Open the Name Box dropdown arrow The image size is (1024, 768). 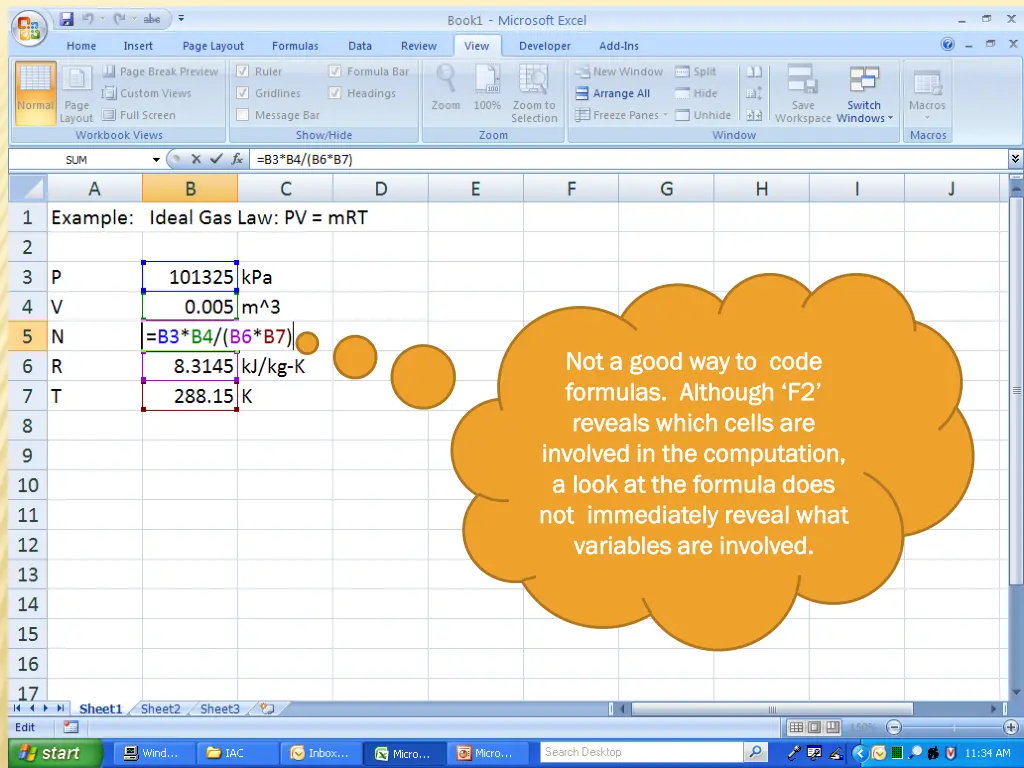(156, 160)
